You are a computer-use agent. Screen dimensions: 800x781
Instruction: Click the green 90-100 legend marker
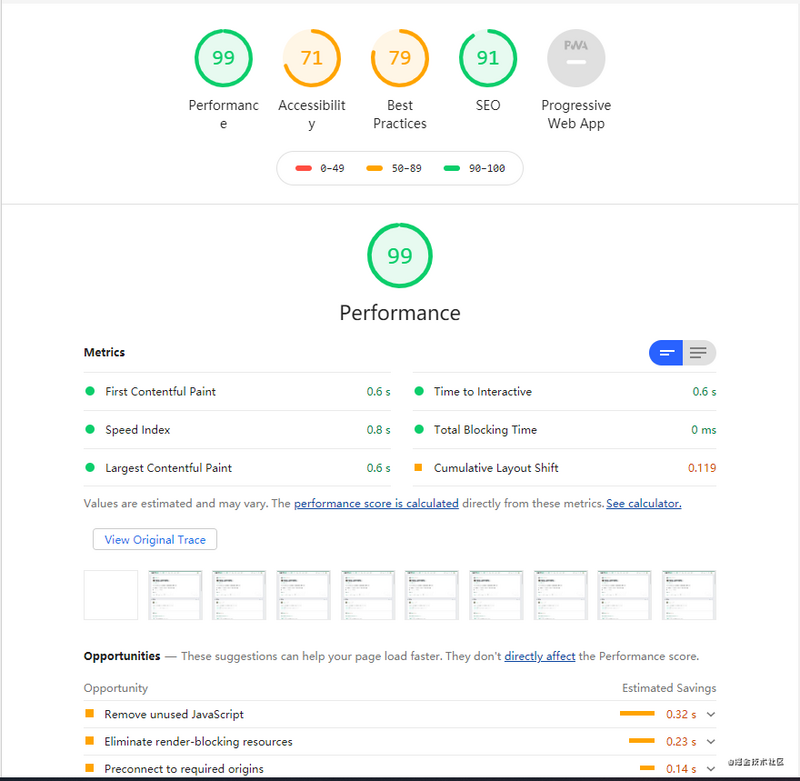pos(452,168)
